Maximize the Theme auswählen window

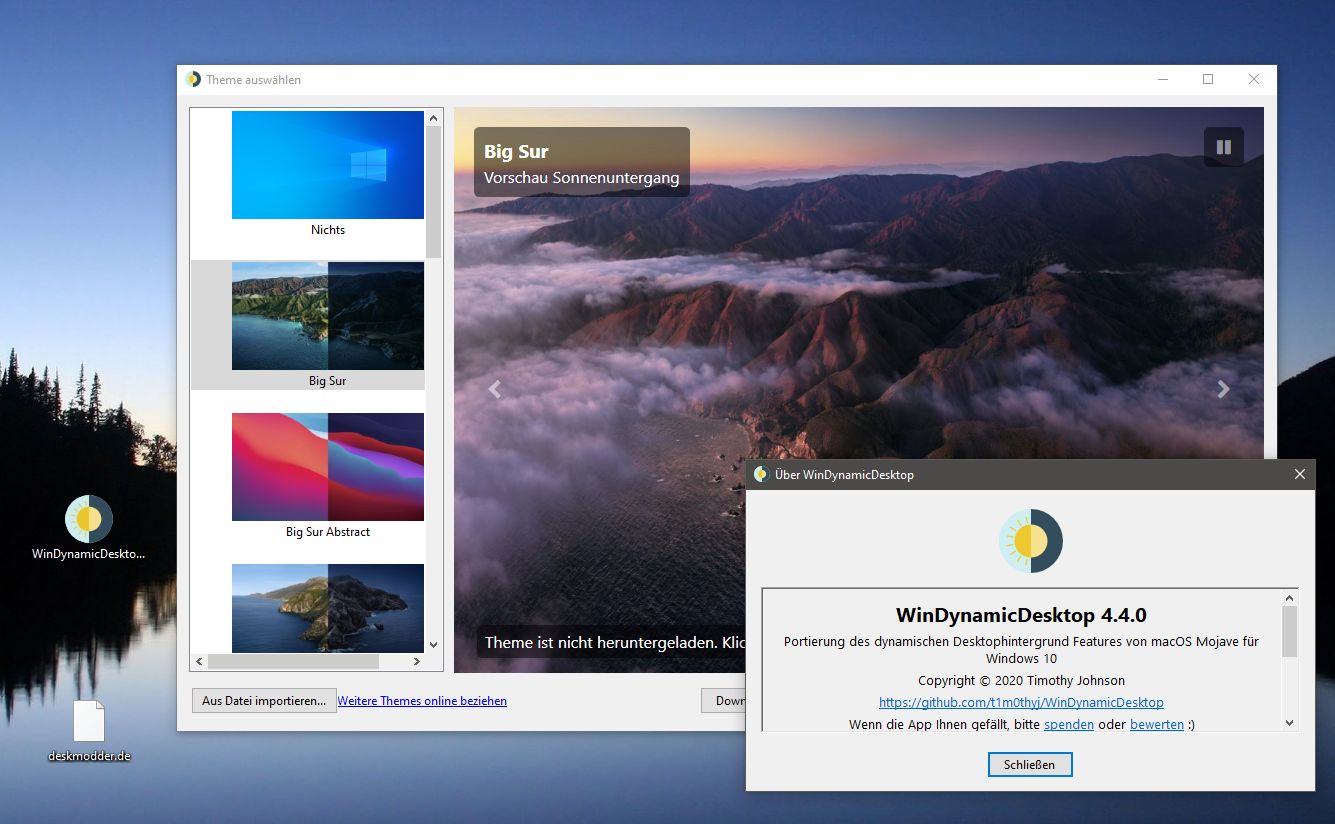(x=1208, y=79)
